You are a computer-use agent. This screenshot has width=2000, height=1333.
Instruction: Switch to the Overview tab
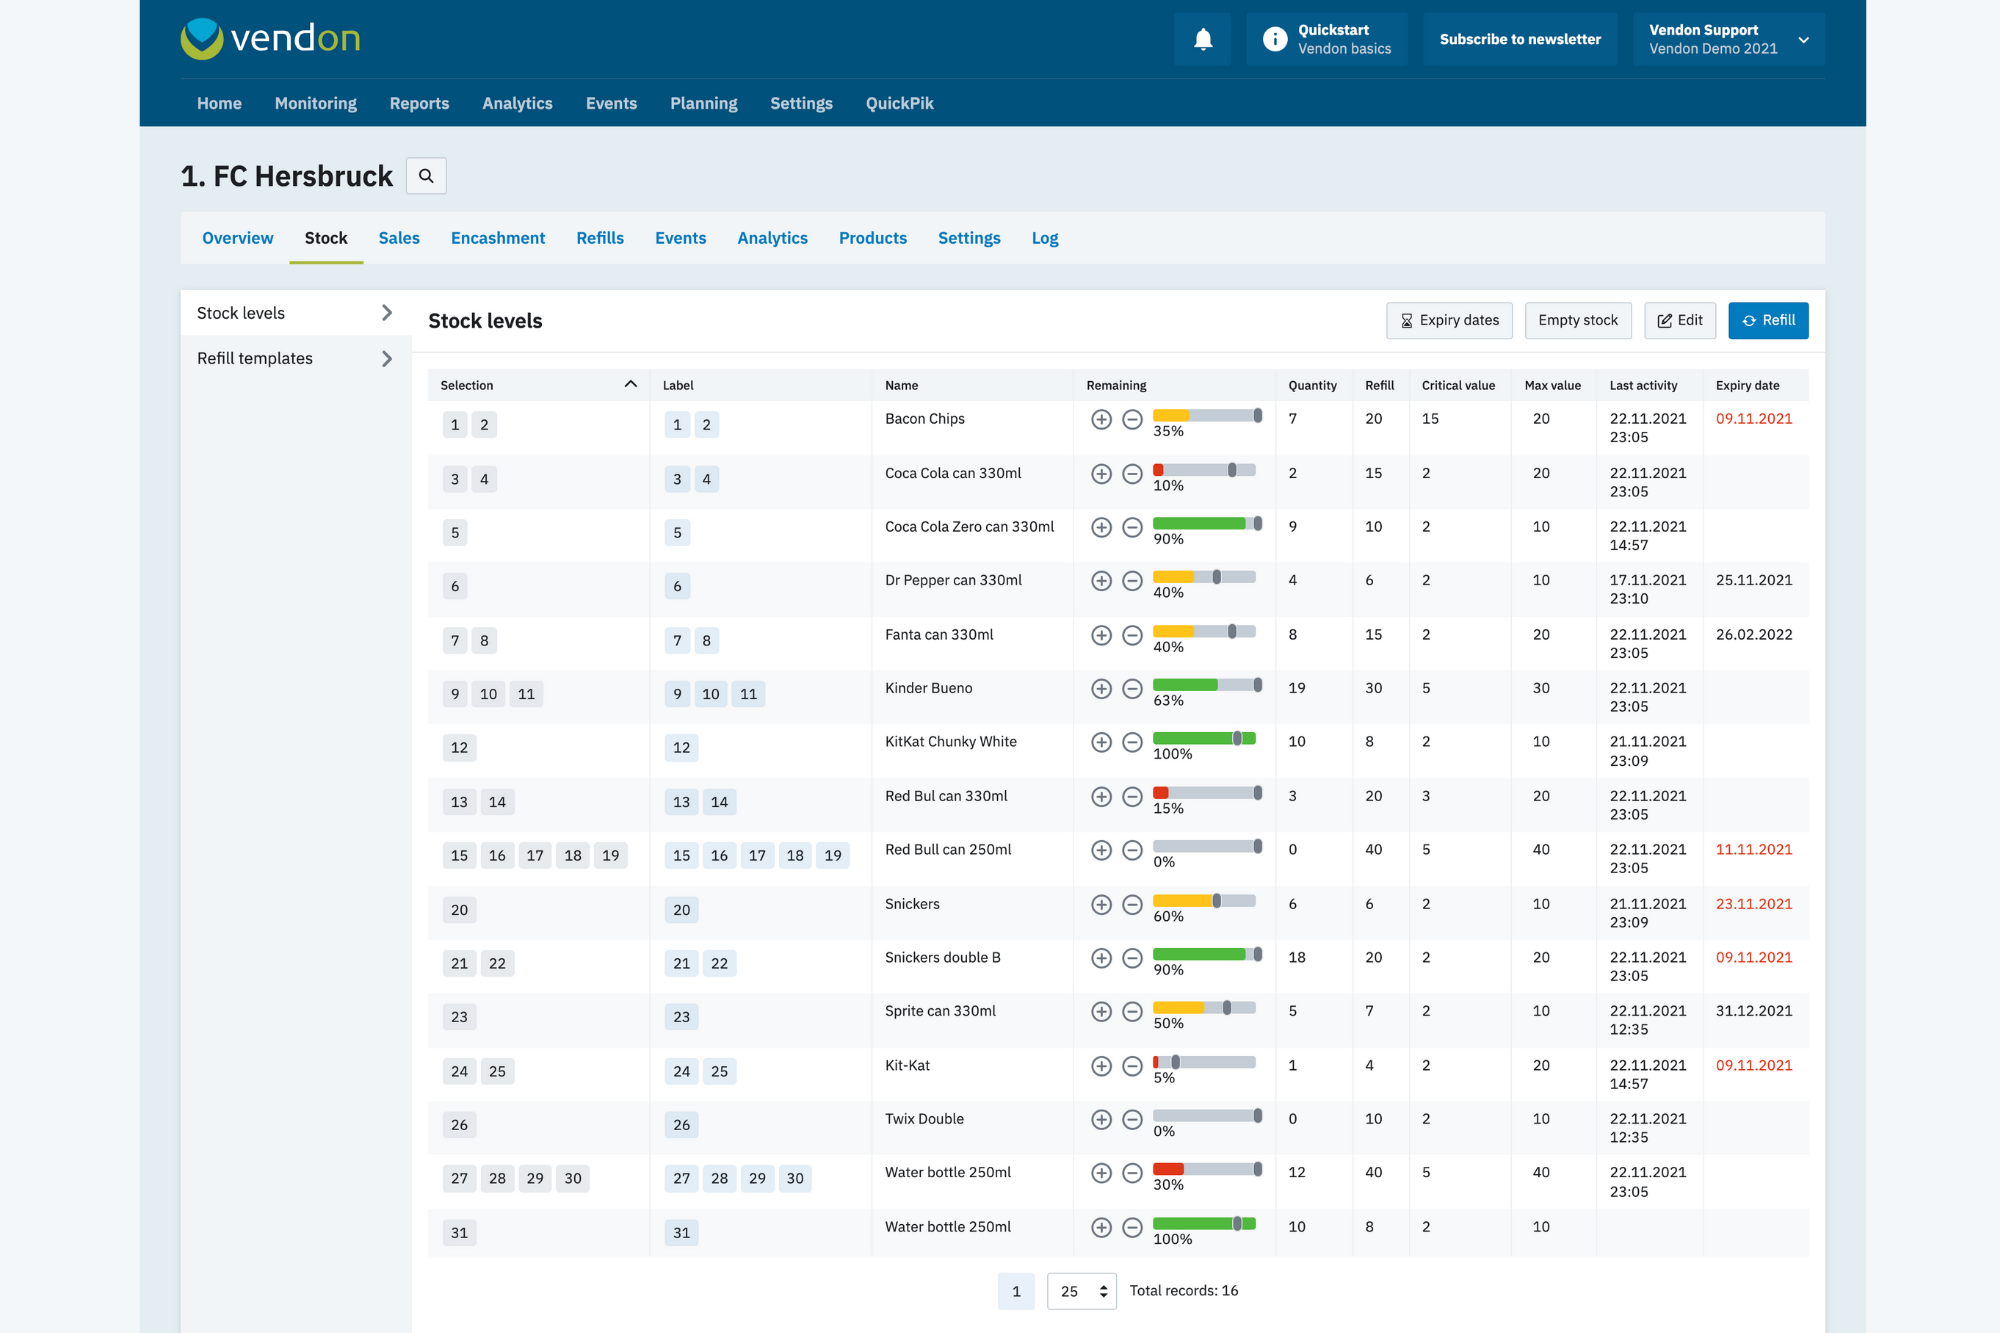pyautogui.click(x=237, y=238)
